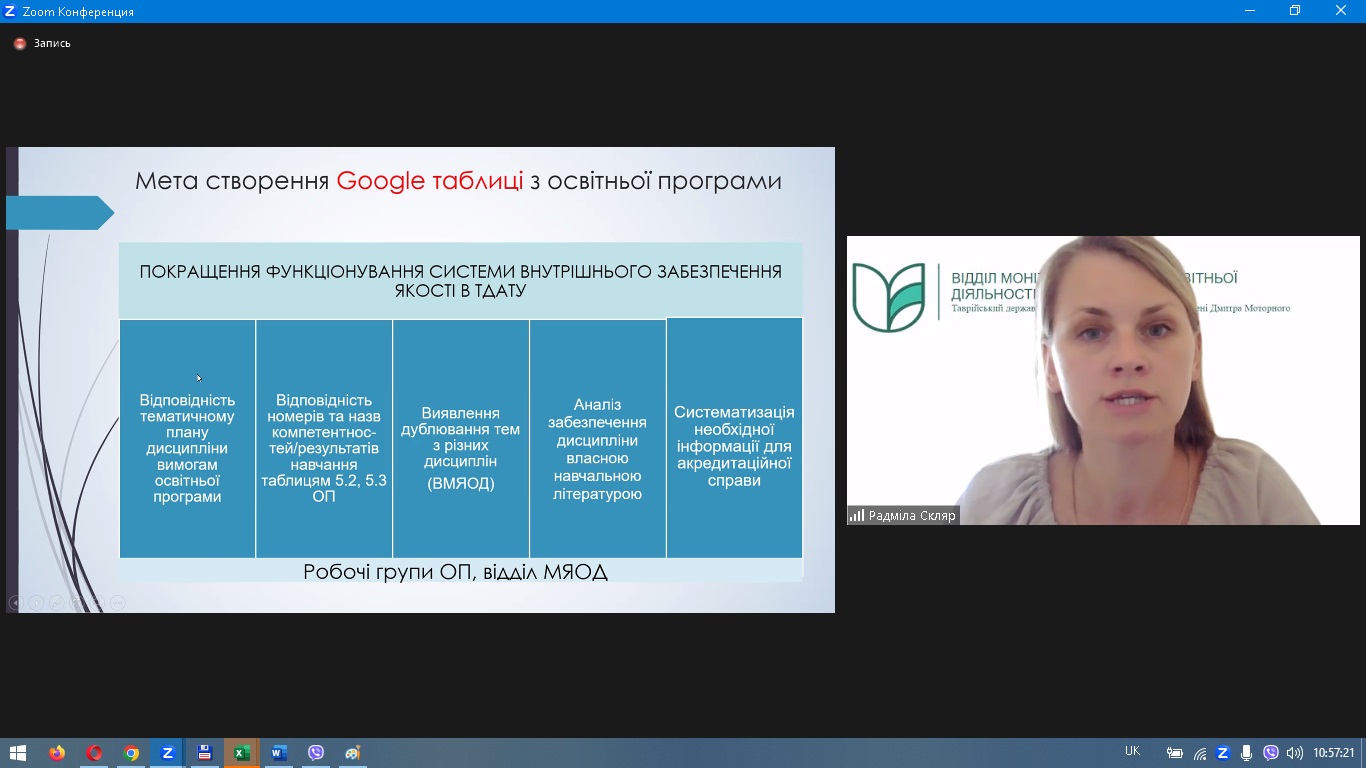The width and height of the screenshot is (1366, 768).
Task: Open Opera browser from the taskbar
Action: (x=94, y=753)
